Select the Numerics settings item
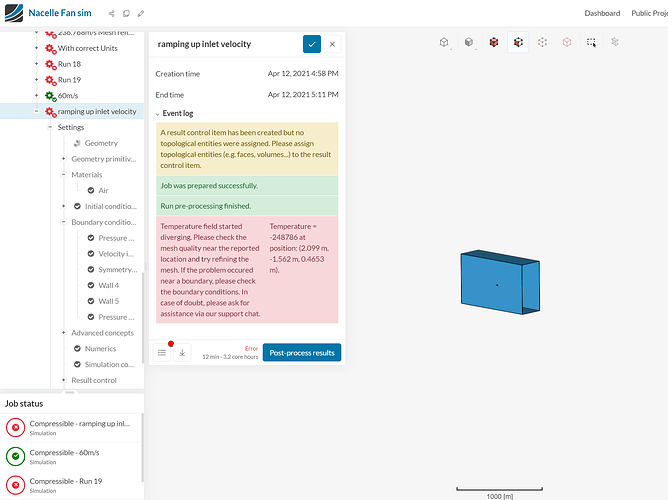The height and width of the screenshot is (500, 668). pos(100,348)
